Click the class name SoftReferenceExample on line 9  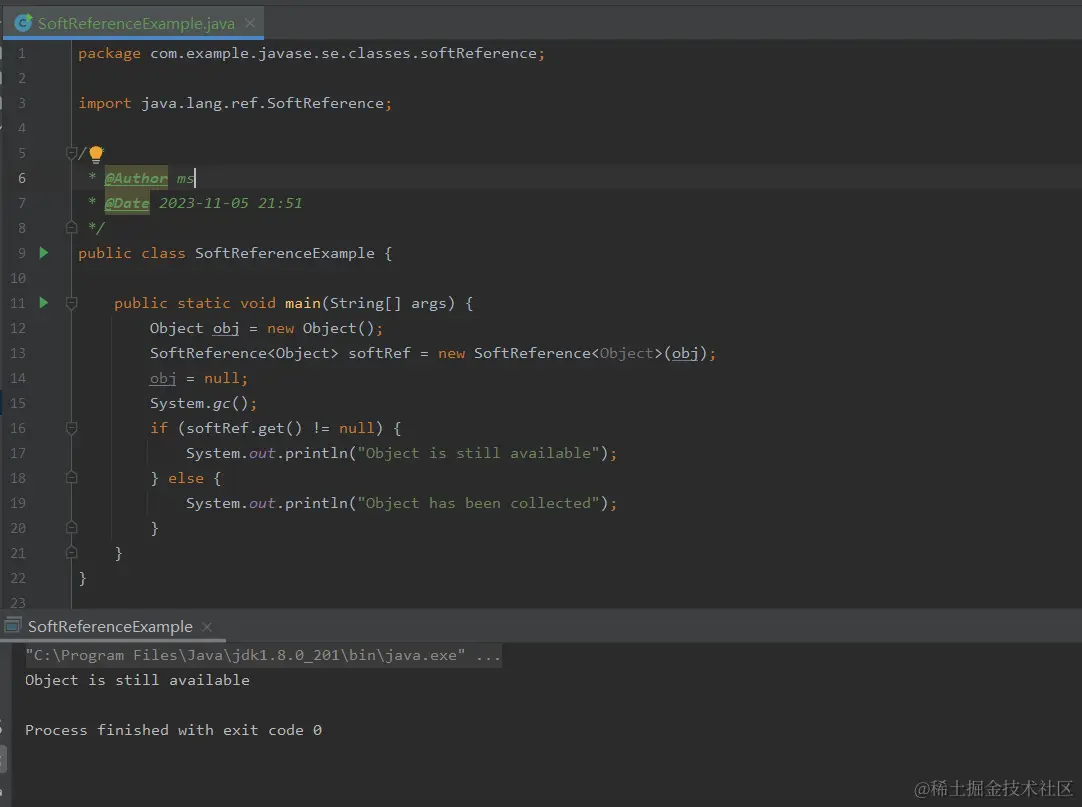click(x=284, y=253)
